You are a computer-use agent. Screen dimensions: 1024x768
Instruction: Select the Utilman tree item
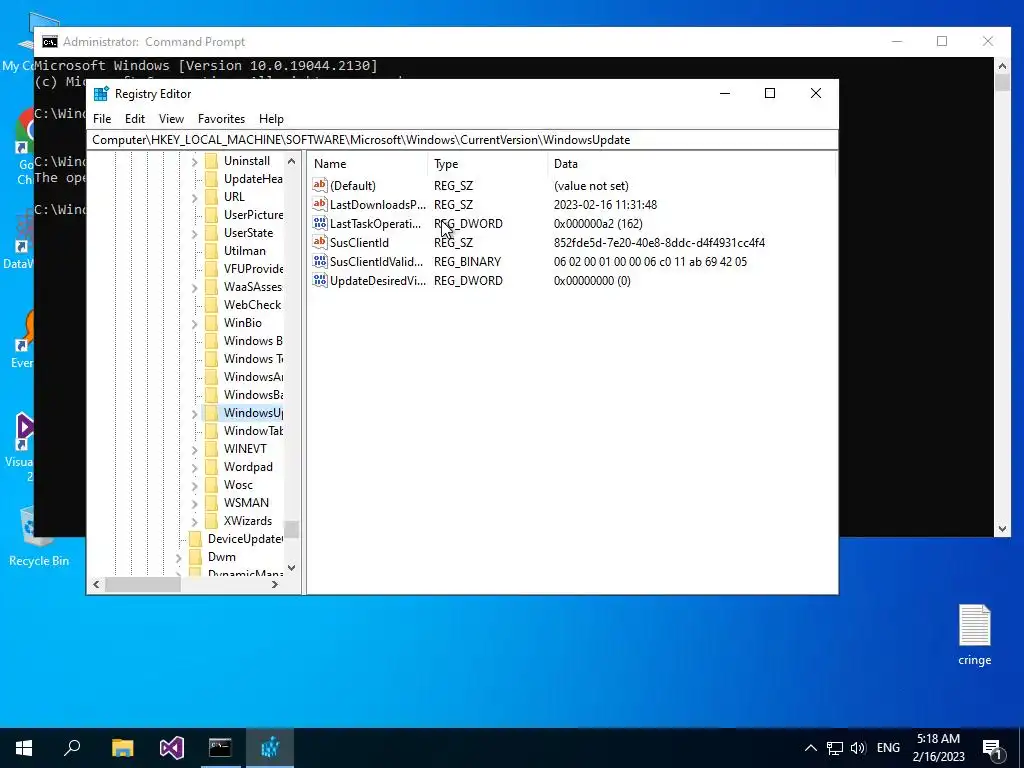tap(244, 251)
